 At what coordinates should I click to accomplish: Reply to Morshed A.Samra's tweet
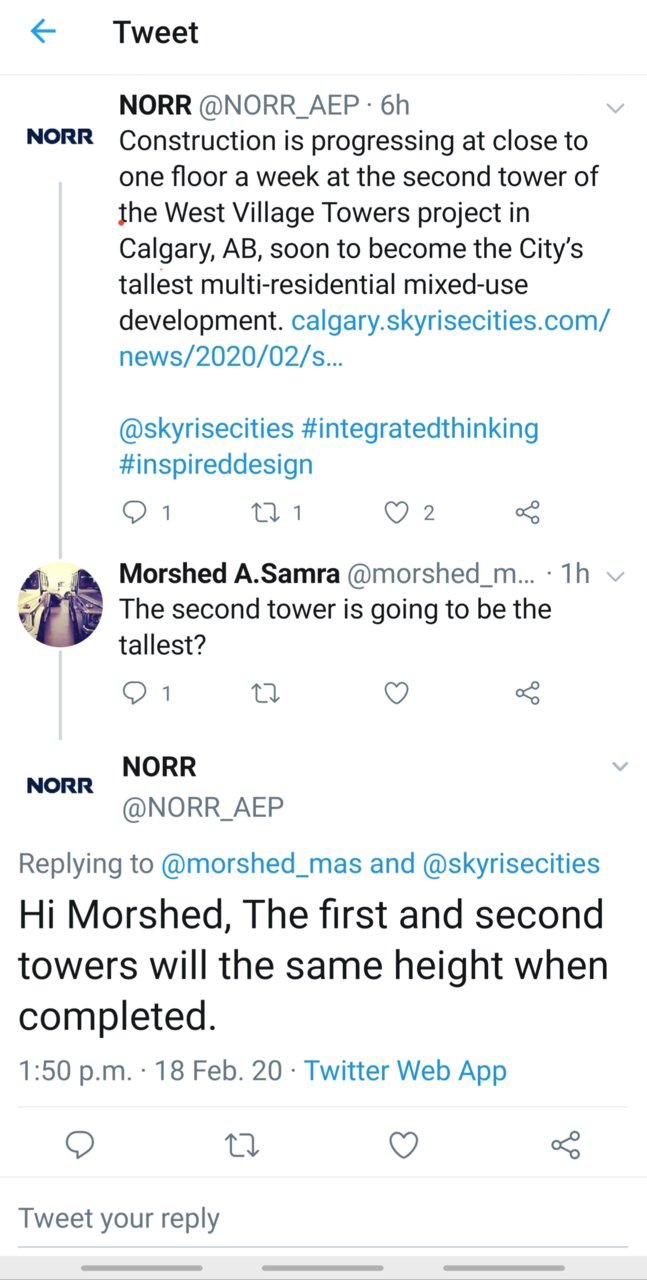[x=134, y=692]
